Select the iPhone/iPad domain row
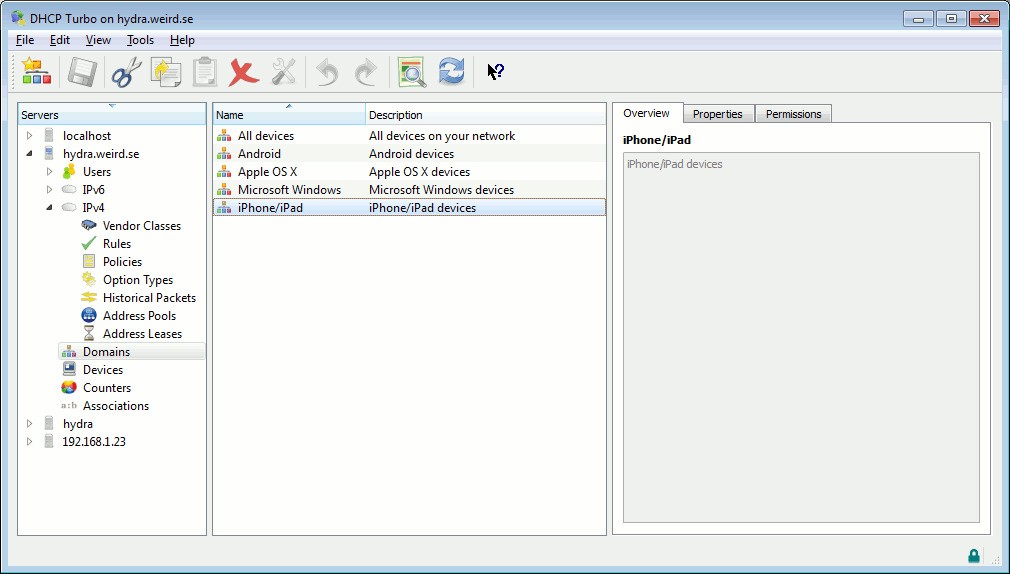1010x574 pixels. [x=410, y=207]
